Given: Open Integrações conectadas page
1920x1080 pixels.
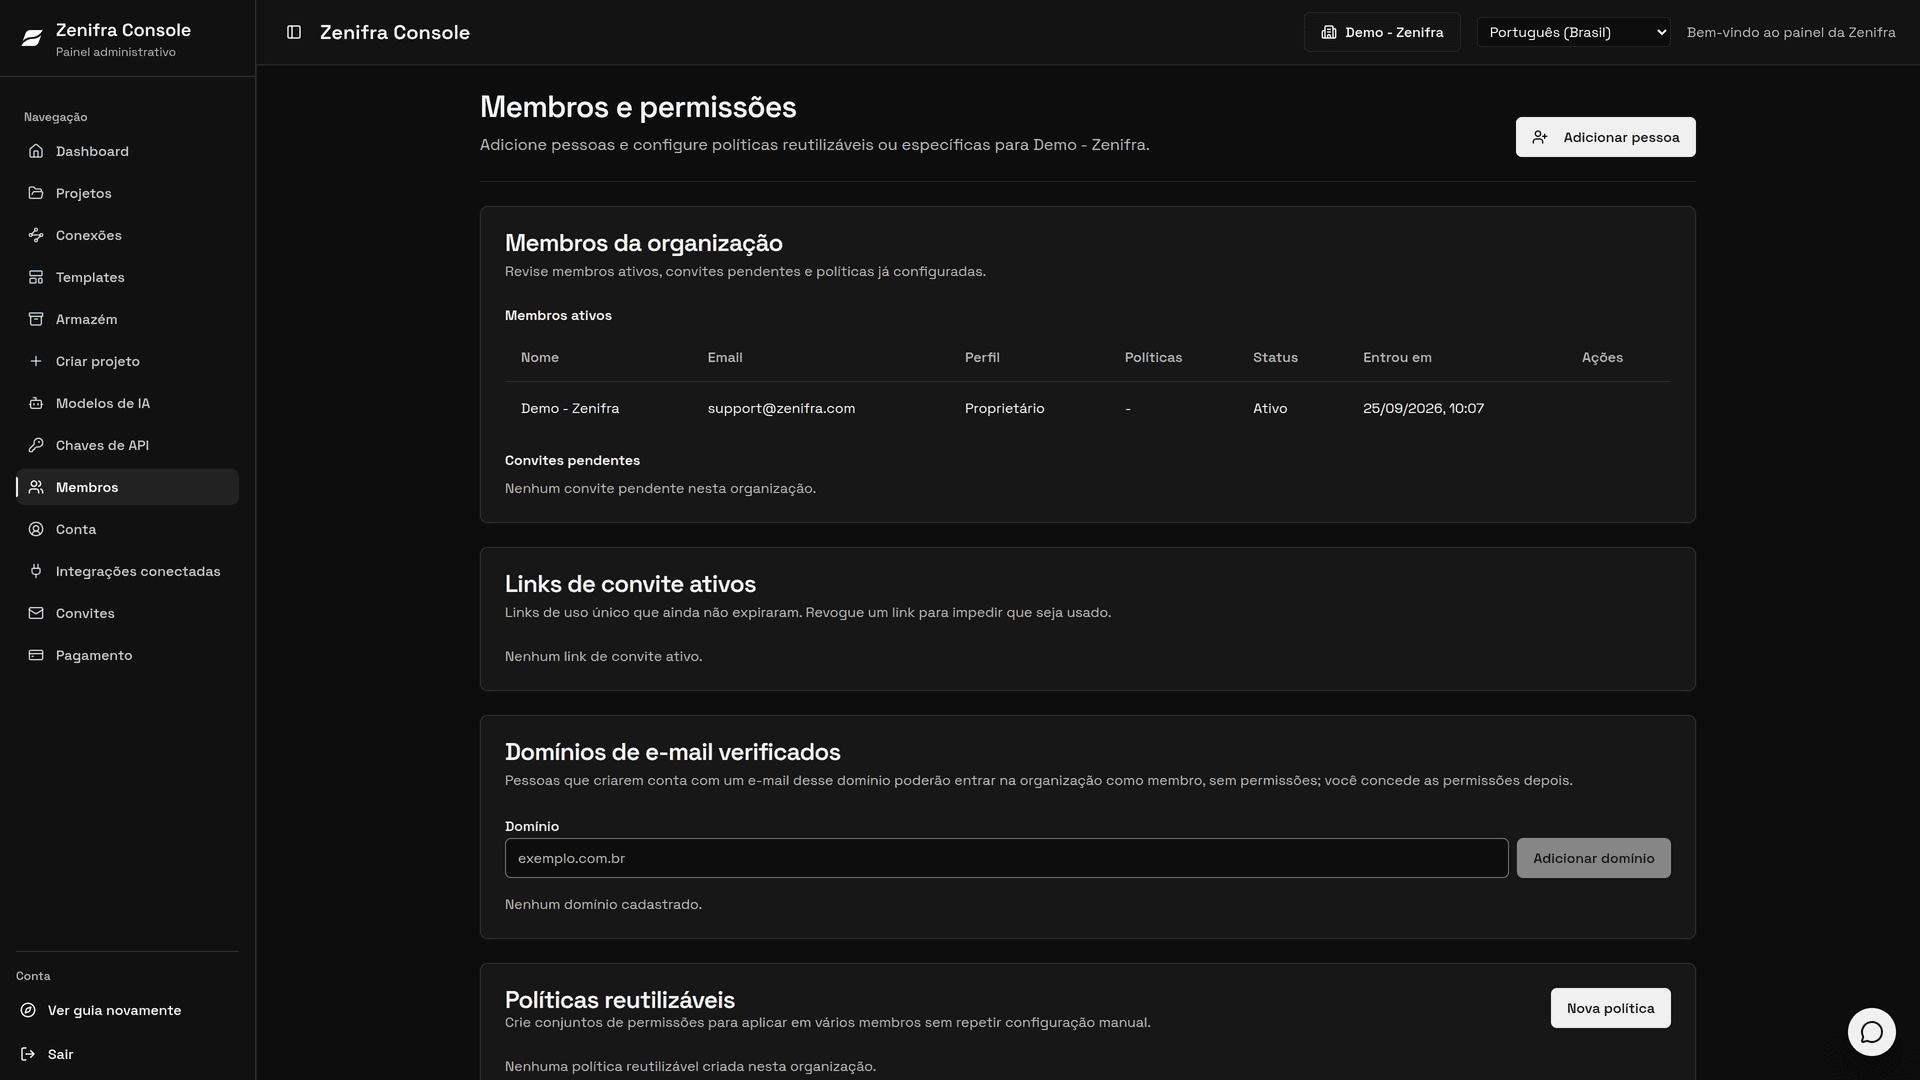Looking at the screenshot, I should point(127,571).
